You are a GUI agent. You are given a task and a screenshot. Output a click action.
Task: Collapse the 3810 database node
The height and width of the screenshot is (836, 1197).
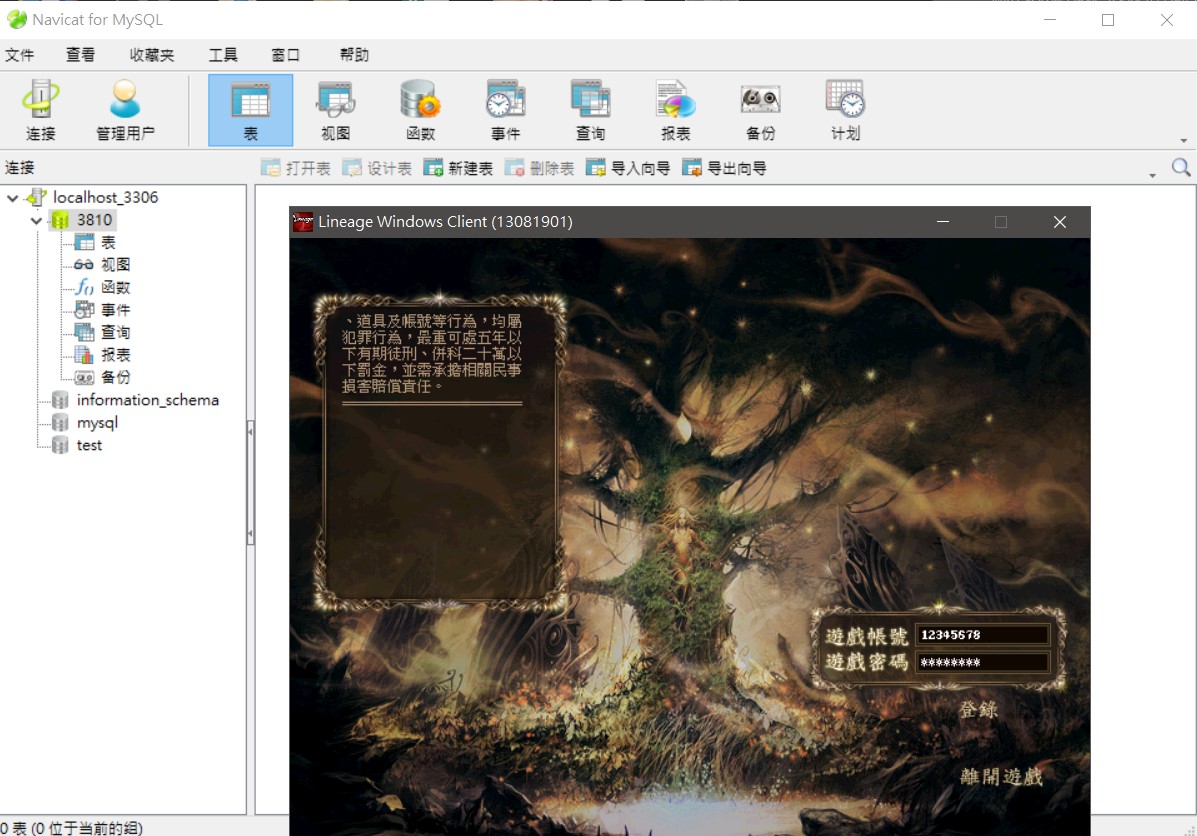point(36,221)
